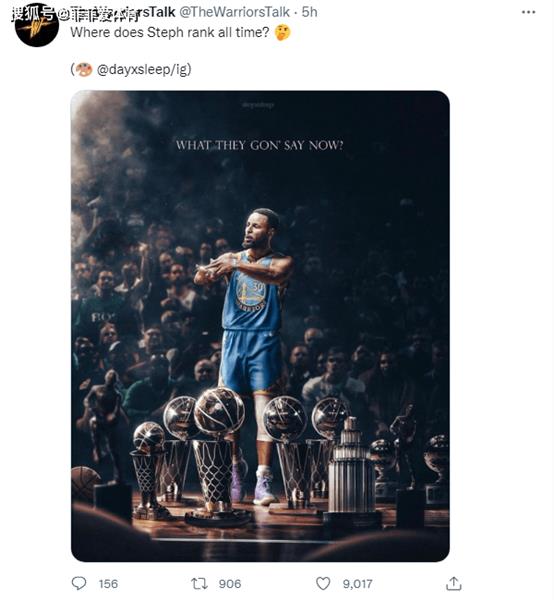Click the emoji before @dayxsleep/ig

[x=84, y=70]
